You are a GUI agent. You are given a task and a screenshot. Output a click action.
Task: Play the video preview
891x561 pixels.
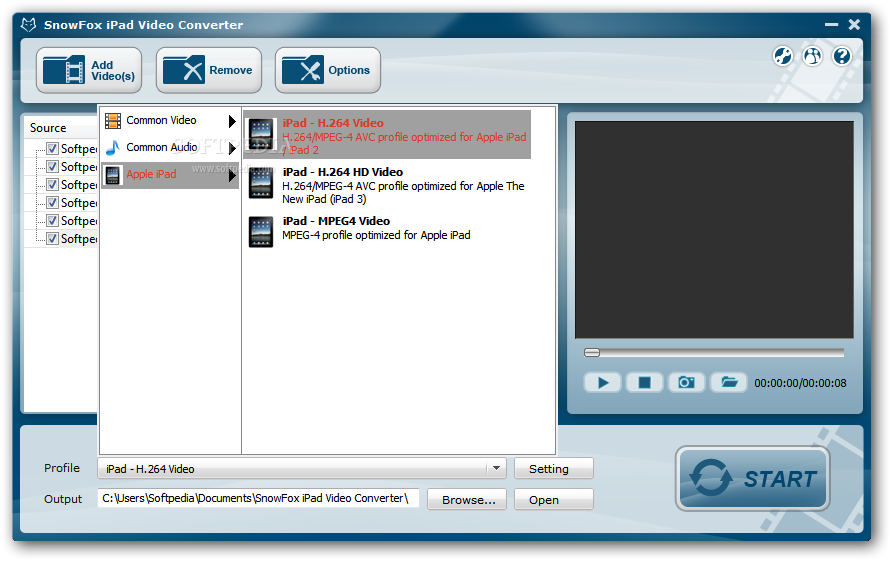(603, 383)
